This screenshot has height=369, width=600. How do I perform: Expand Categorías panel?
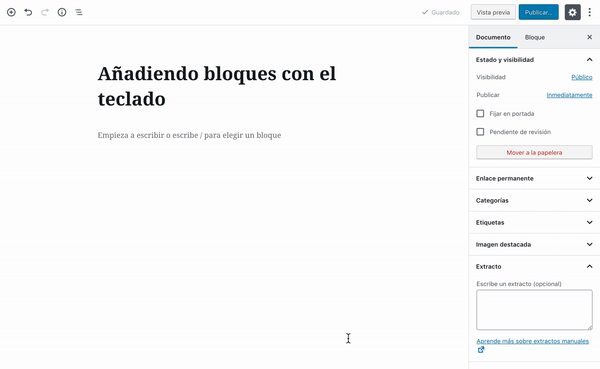534,201
